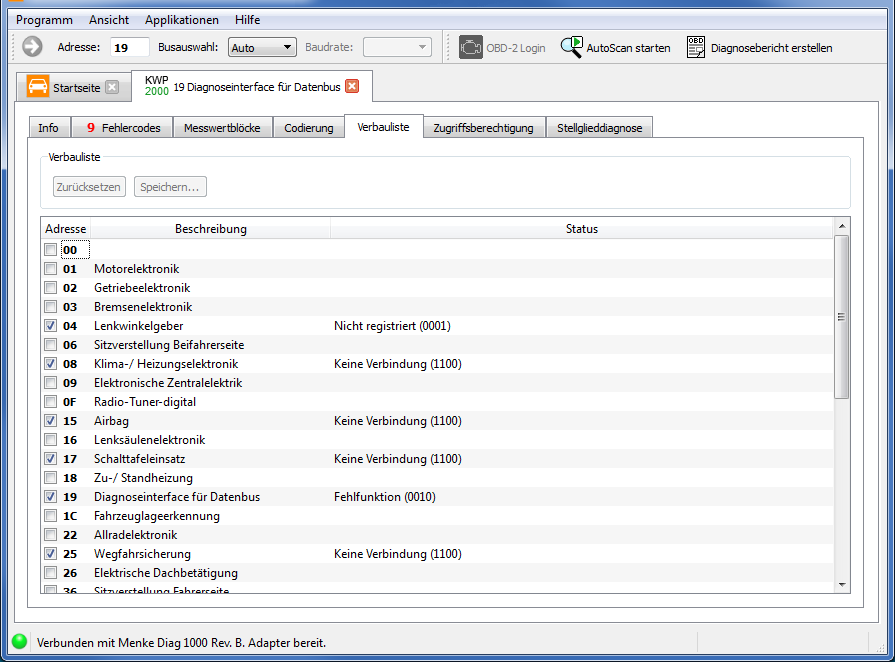895x662 pixels.
Task: Toggle checkbox for 03 Bremsenelektronik
Action: (51, 307)
